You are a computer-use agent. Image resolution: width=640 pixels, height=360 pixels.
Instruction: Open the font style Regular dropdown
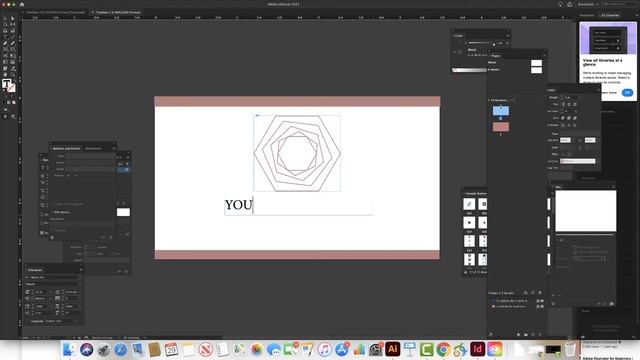tap(53, 284)
